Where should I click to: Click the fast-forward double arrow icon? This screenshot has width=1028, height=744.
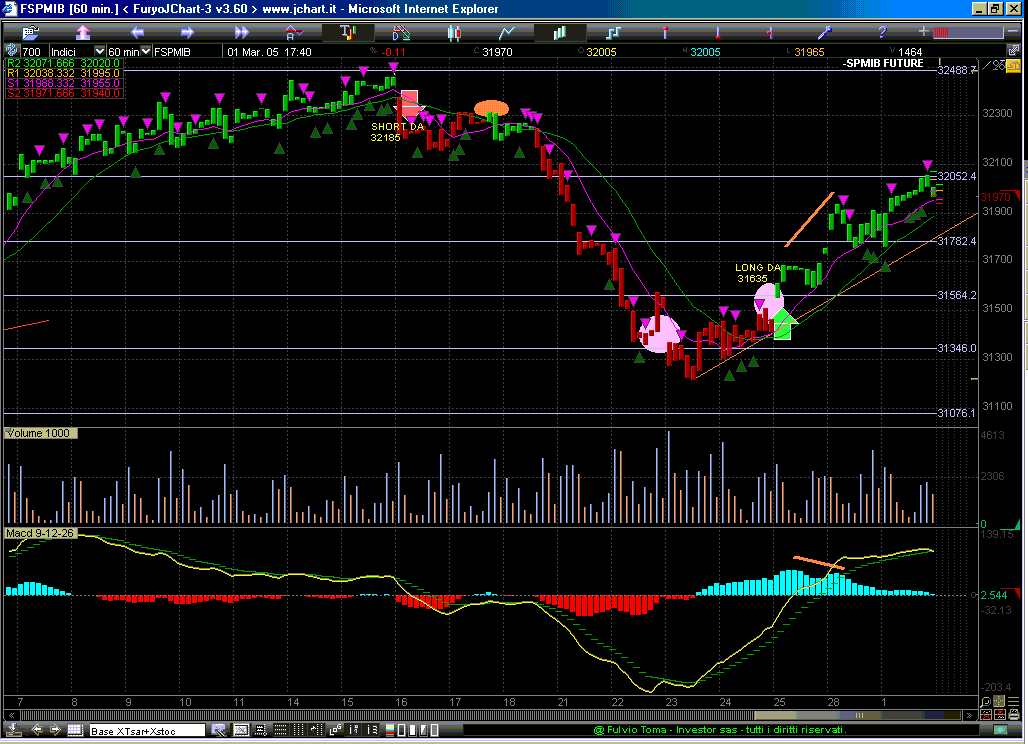coord(238,32)
